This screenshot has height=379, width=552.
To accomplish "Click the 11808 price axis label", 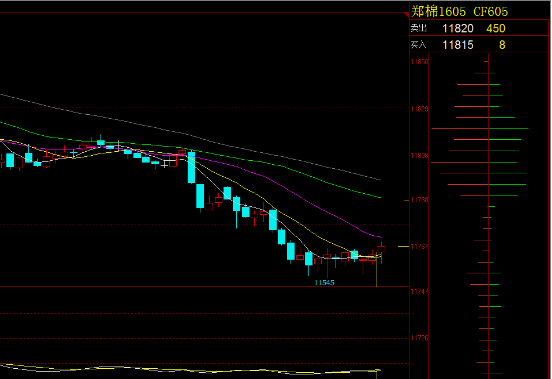I will [420, 155].
